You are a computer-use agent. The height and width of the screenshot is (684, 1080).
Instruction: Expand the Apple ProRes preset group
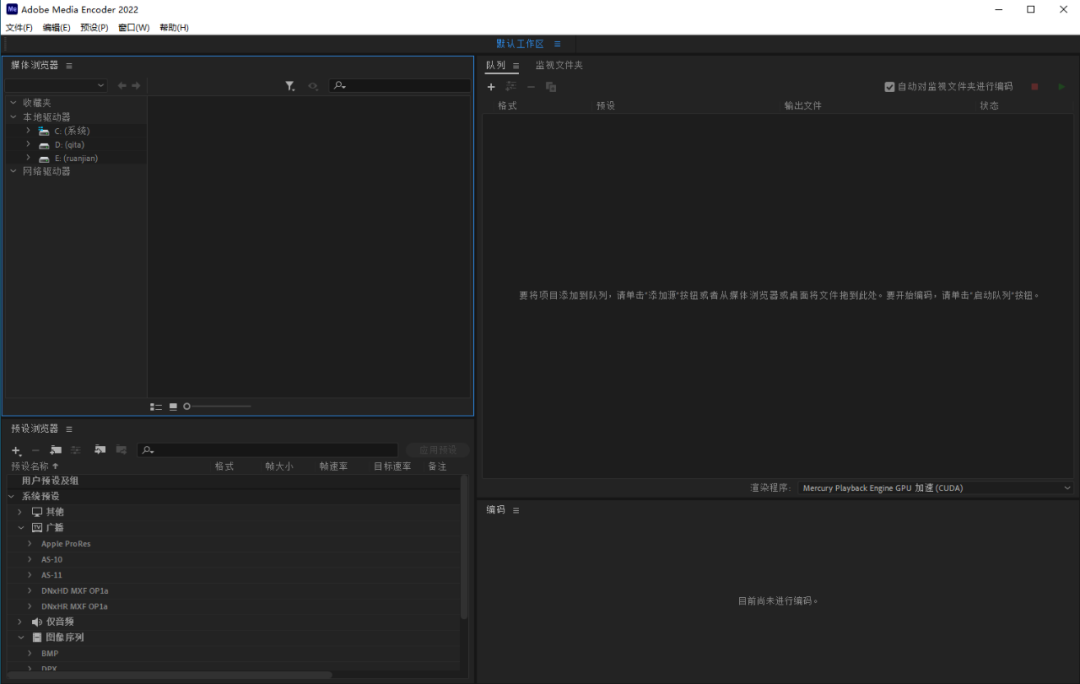tap(30, 543)
